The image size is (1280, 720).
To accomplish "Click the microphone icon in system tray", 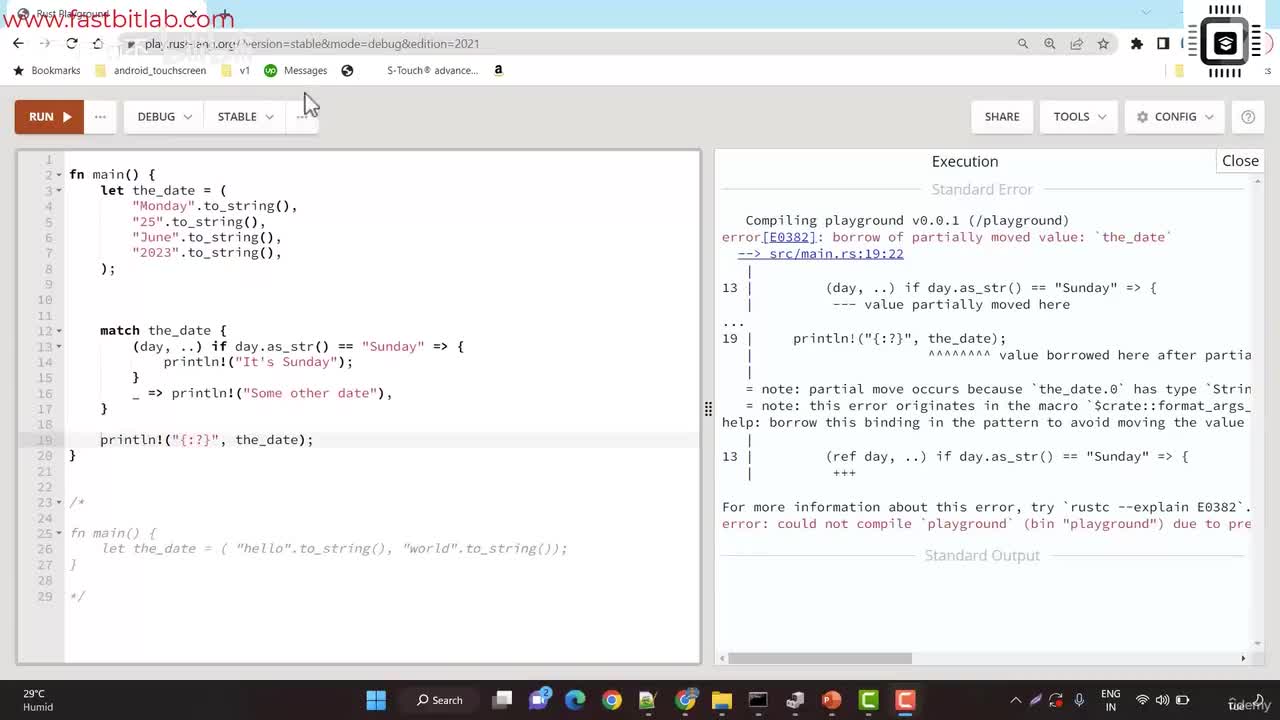I will pyautogui.click(x=1079, y=700).
